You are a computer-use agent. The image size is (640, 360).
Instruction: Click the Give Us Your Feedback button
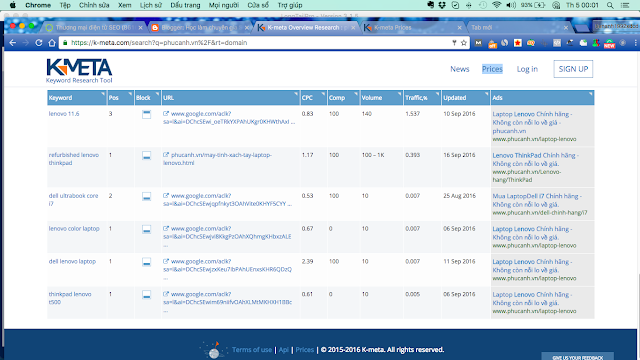(578, 357)
